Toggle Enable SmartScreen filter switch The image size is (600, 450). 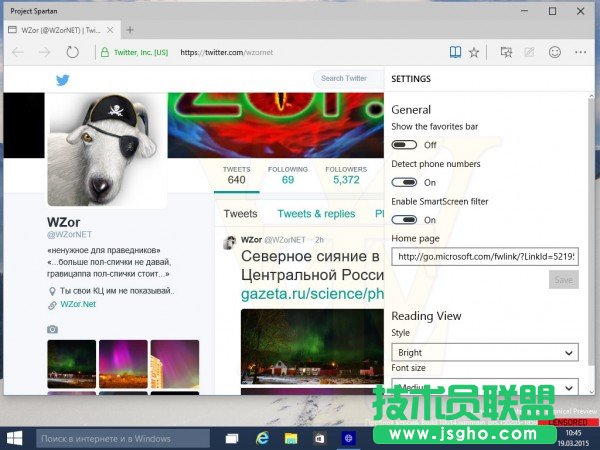pos(404,220)
